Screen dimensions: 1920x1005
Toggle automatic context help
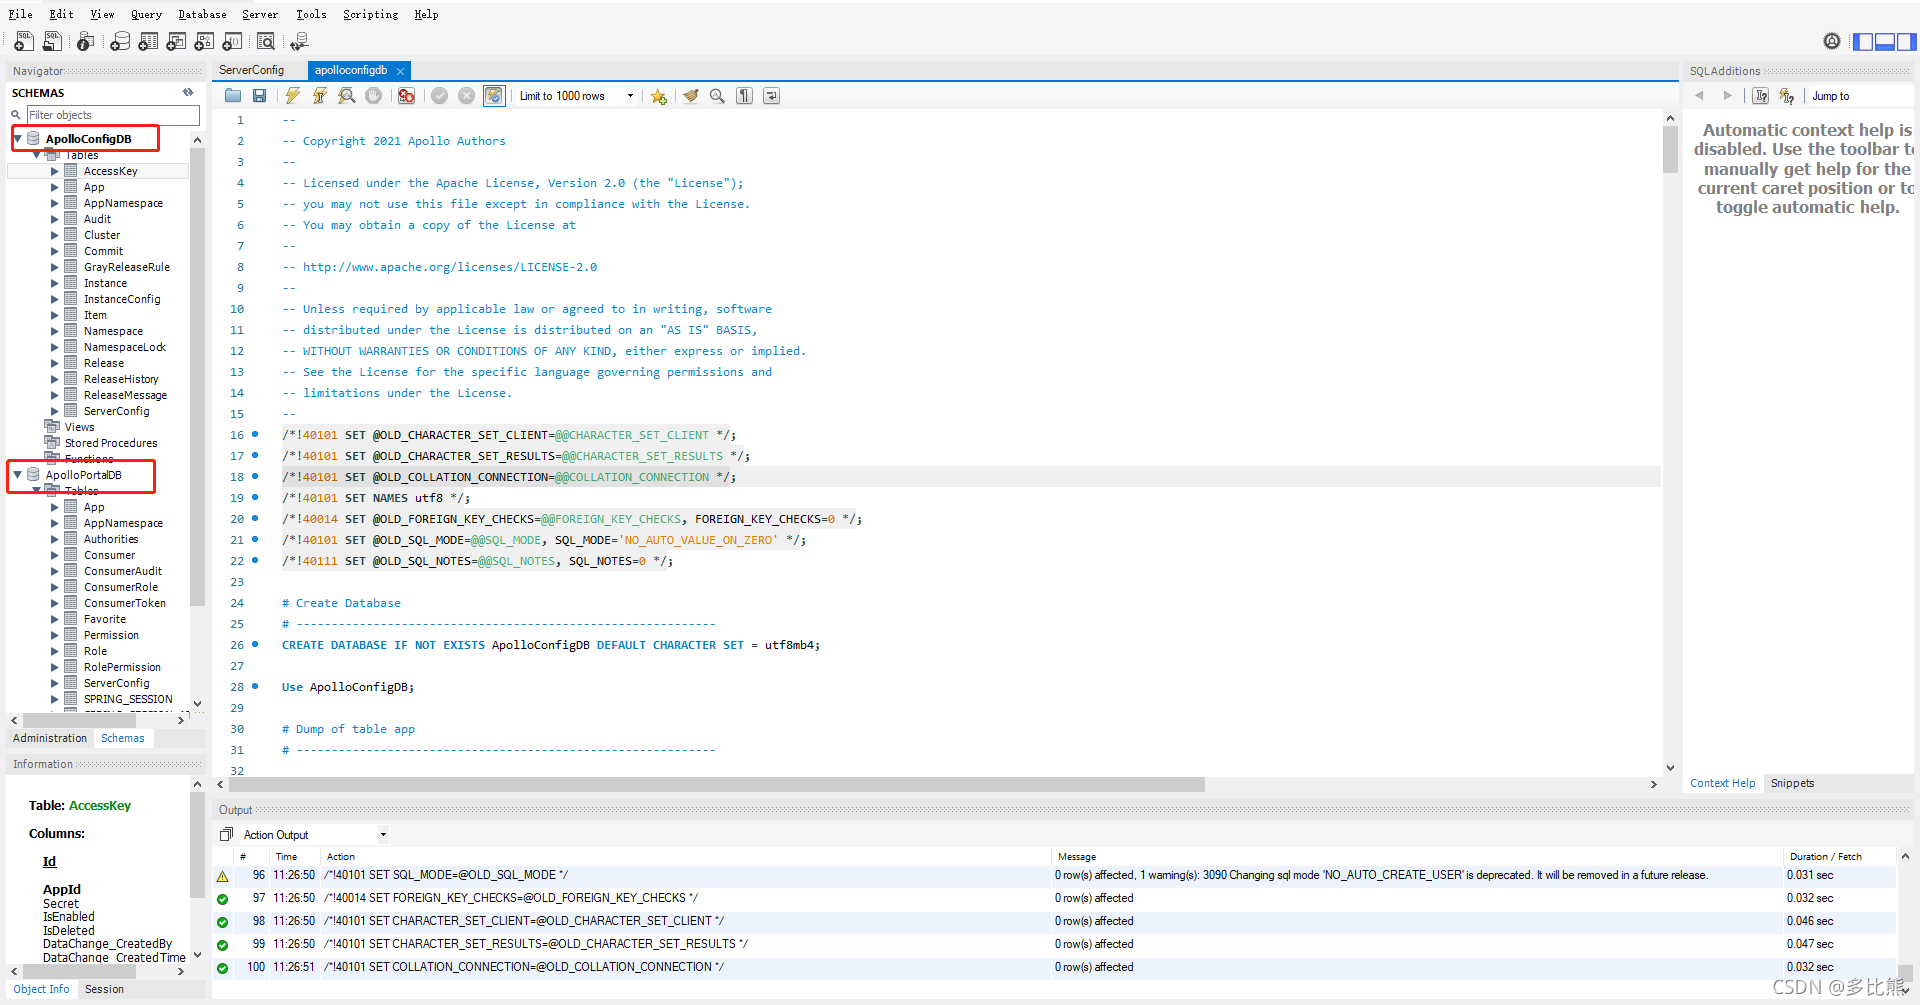pyautogui.click(x=1787, y=96)
